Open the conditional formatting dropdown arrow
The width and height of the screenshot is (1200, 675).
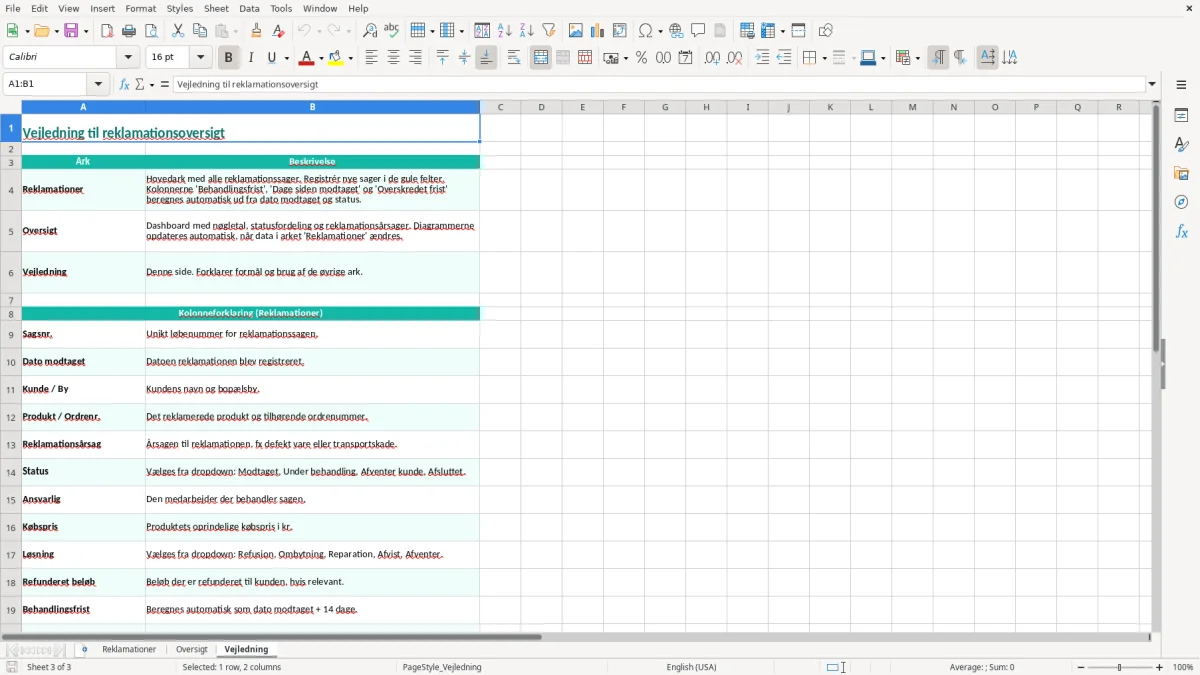tap(917, 58)
